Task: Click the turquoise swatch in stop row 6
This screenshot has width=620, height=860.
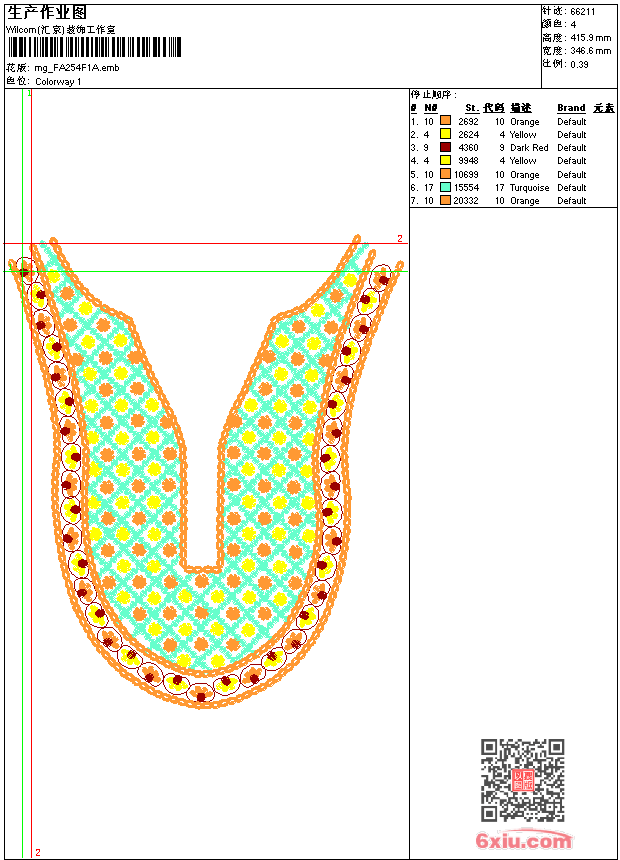Action: click(446, 187)
